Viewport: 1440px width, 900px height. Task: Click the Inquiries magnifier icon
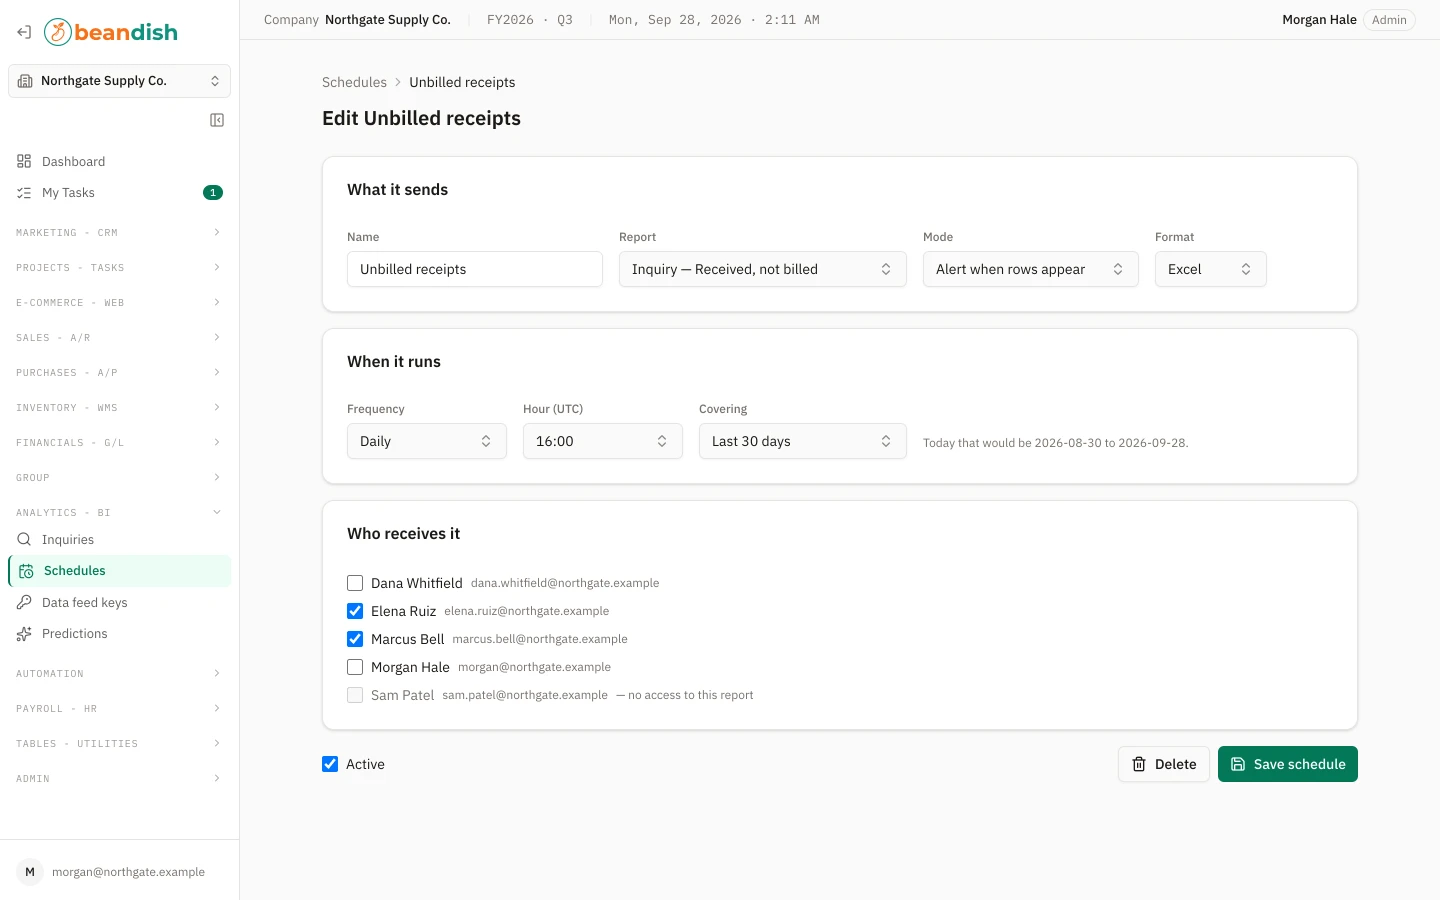[x=24, y=539]
